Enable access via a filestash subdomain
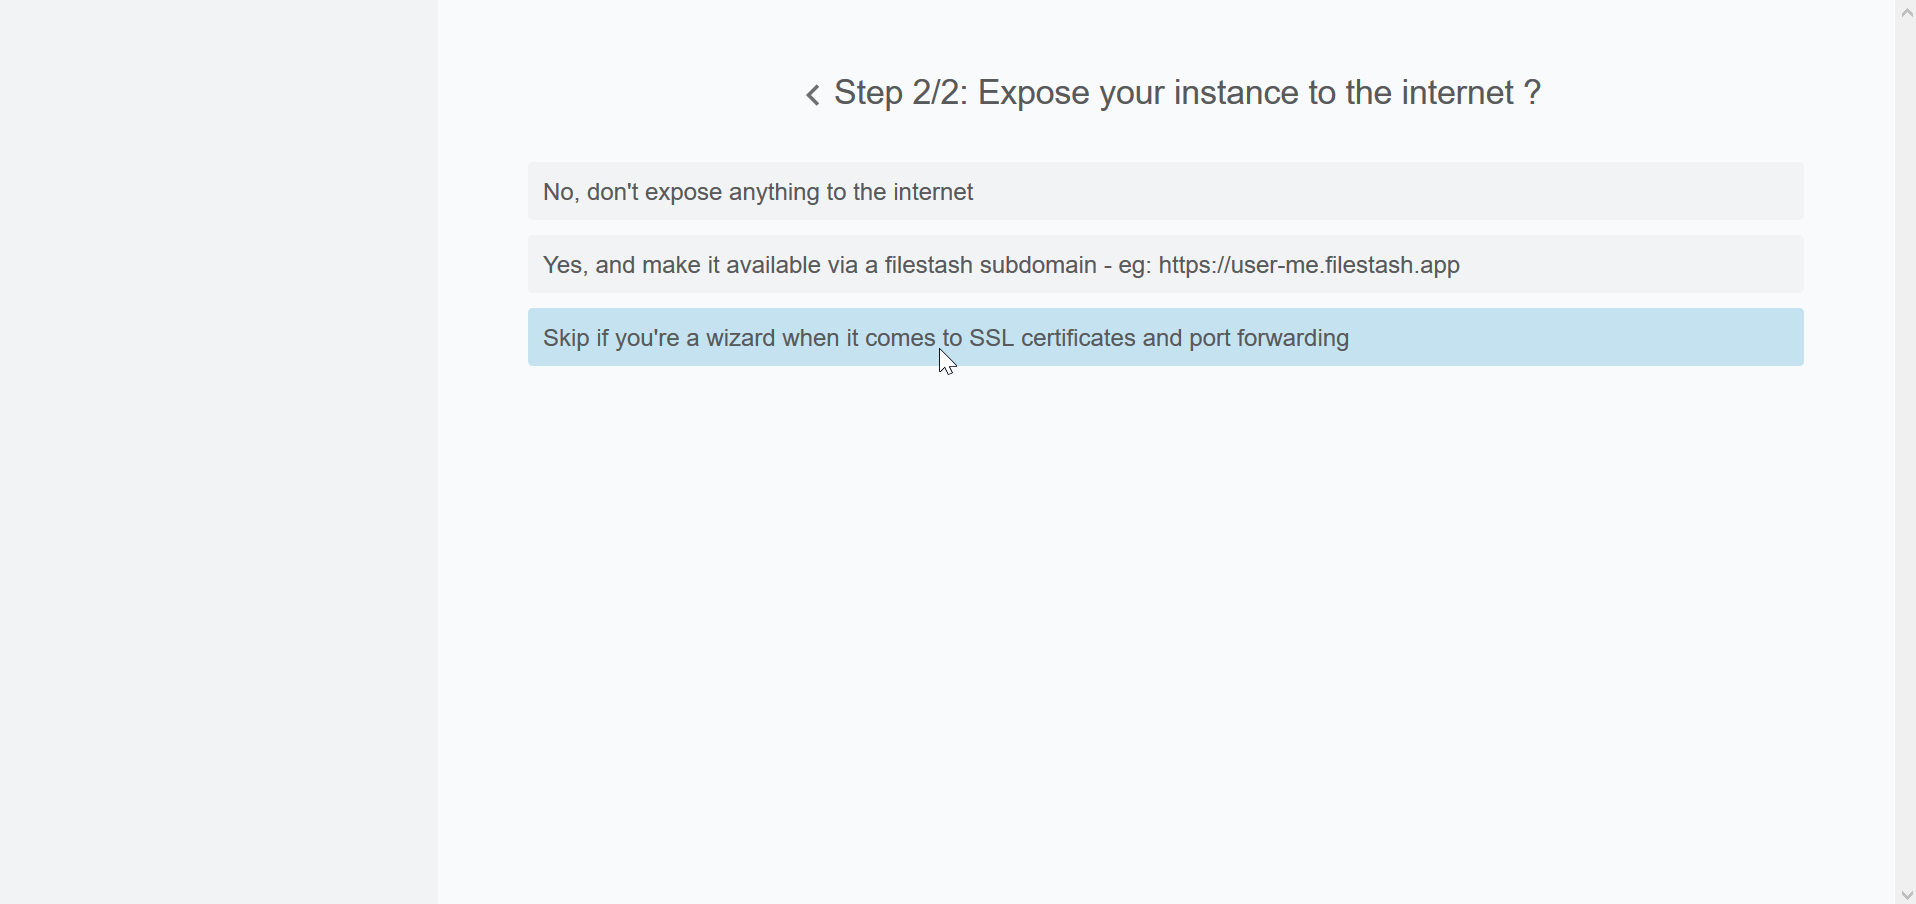Screen dimensions: 1916x904 pos(1000,265)
